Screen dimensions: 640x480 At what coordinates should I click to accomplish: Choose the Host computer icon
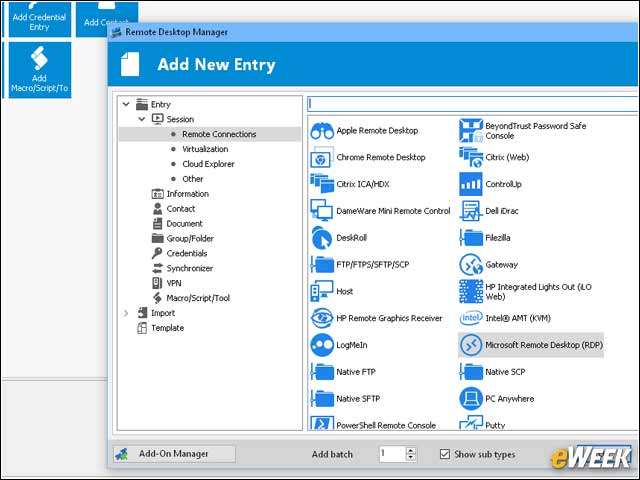tap(322, 291)
